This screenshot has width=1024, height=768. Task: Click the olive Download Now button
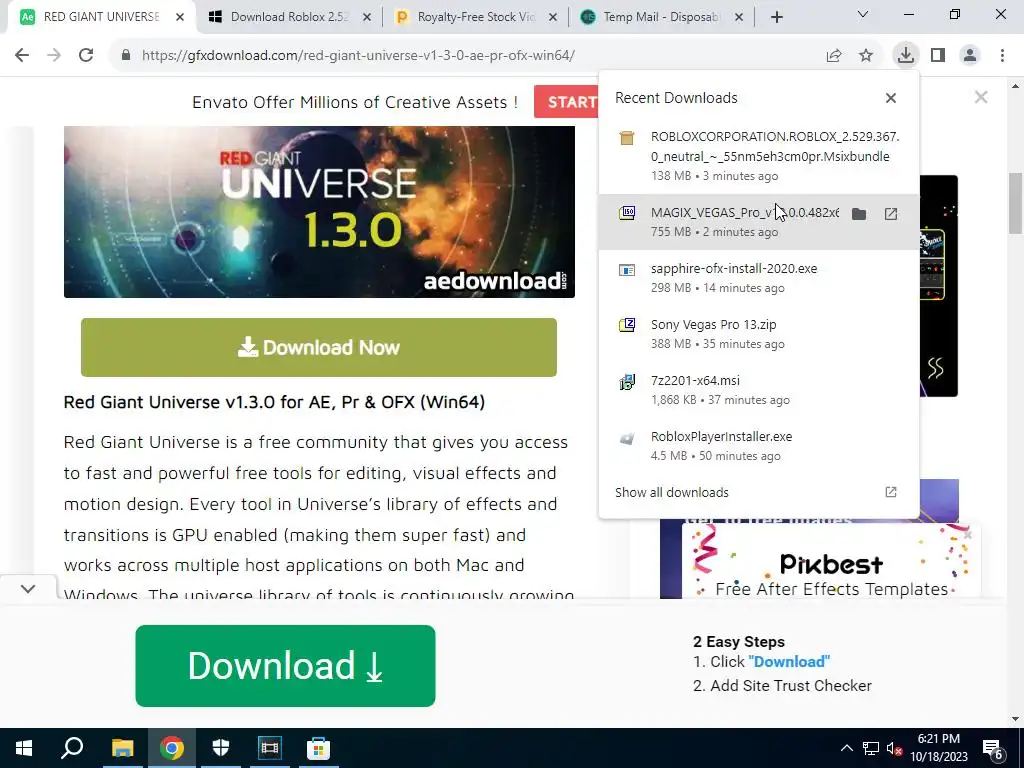319,347
